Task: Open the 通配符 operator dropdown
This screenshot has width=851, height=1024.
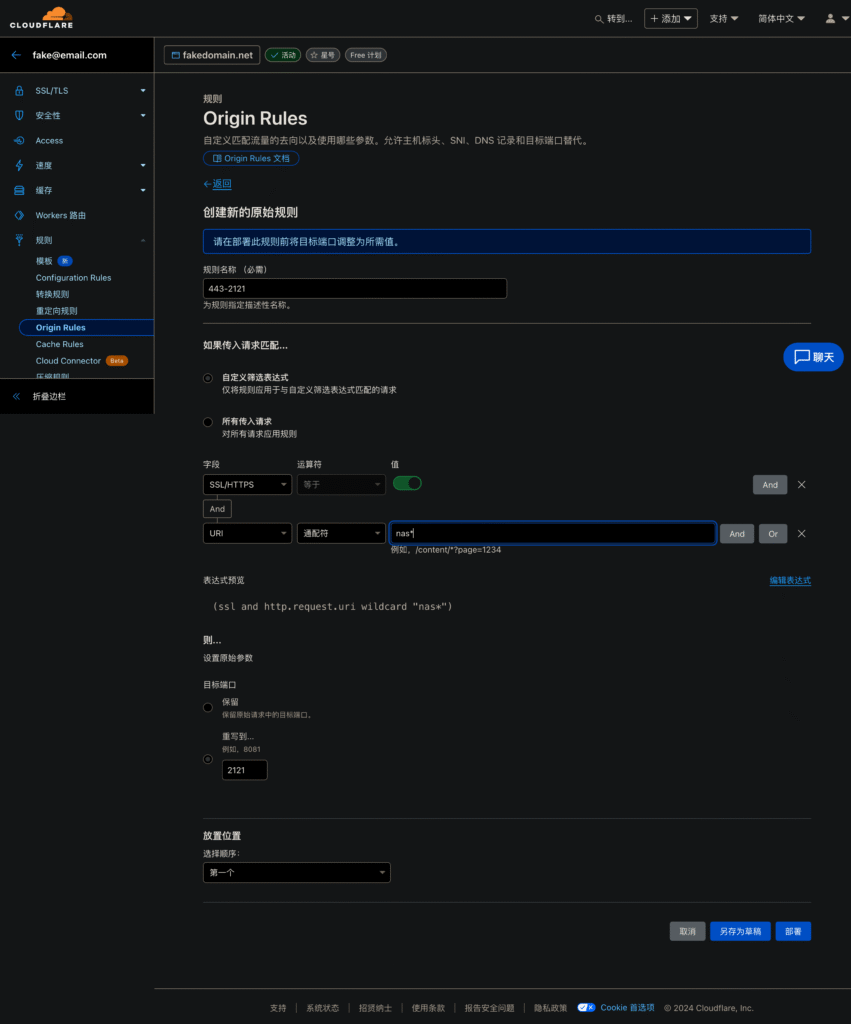Action: [x=341, y=534]
